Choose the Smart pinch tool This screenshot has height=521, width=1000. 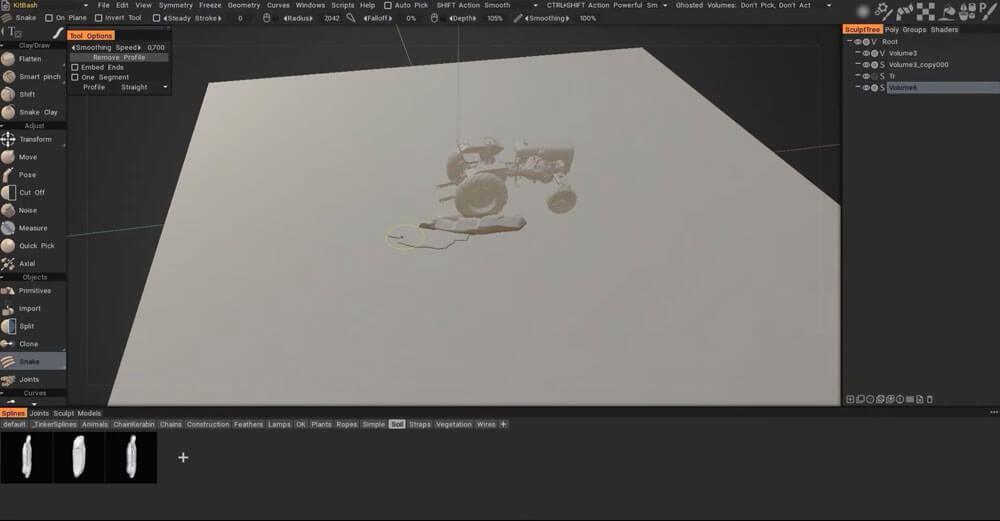[x=36, y=77]
